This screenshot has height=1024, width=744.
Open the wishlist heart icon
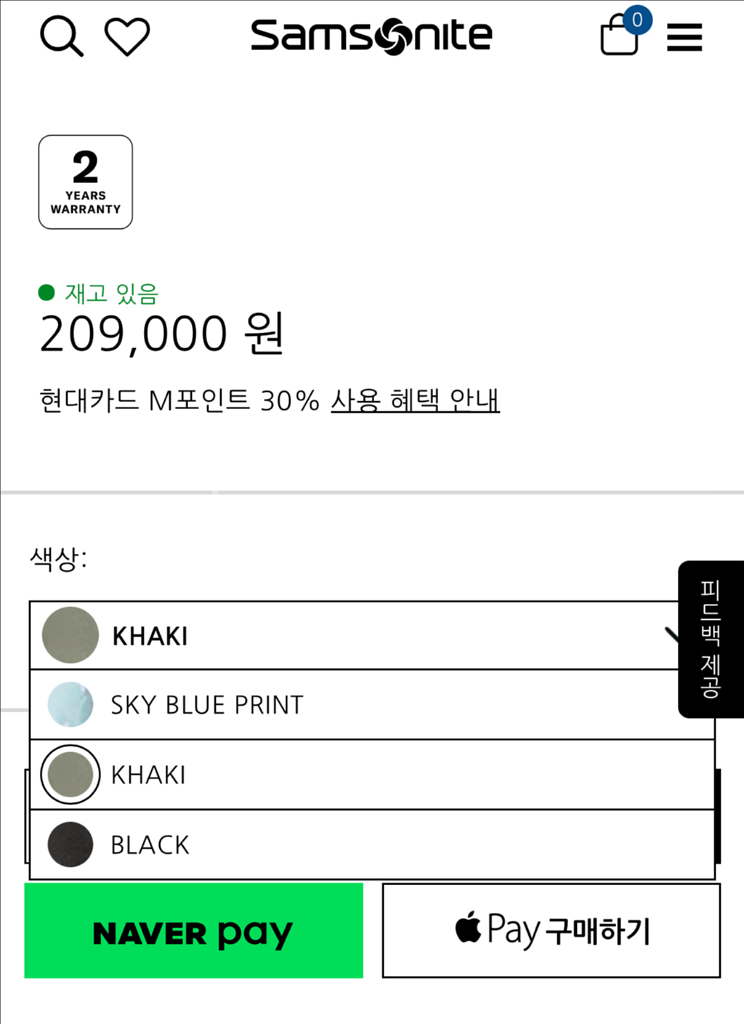coord(127,37)
